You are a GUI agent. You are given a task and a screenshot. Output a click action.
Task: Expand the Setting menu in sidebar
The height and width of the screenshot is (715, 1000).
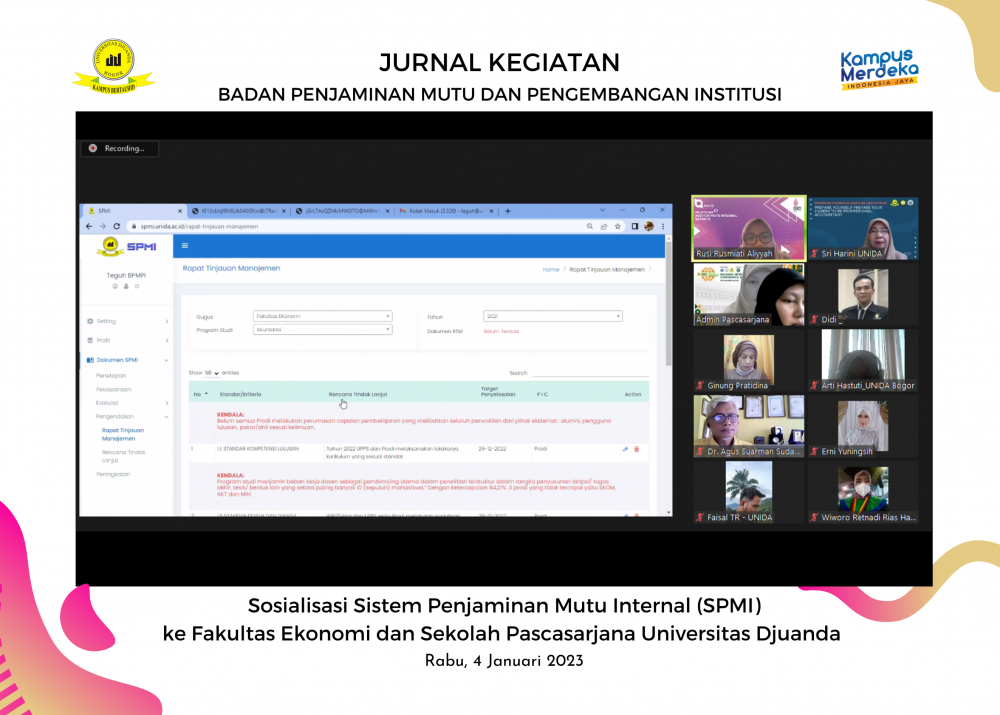click(x=167, y=321)
